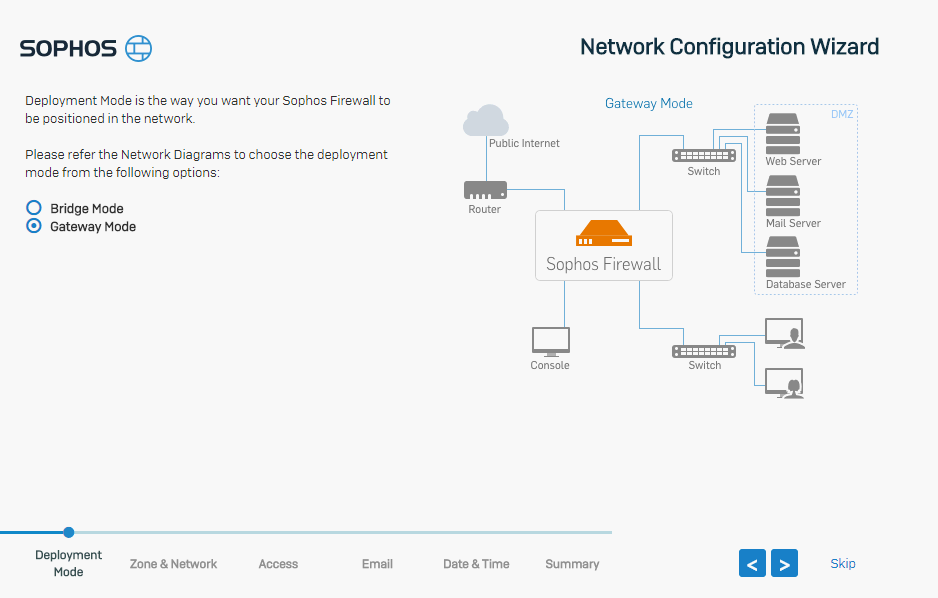The width and height of the screenshot is (938, 598).
Task: Click the Database Server label
Action: point(806,284)
